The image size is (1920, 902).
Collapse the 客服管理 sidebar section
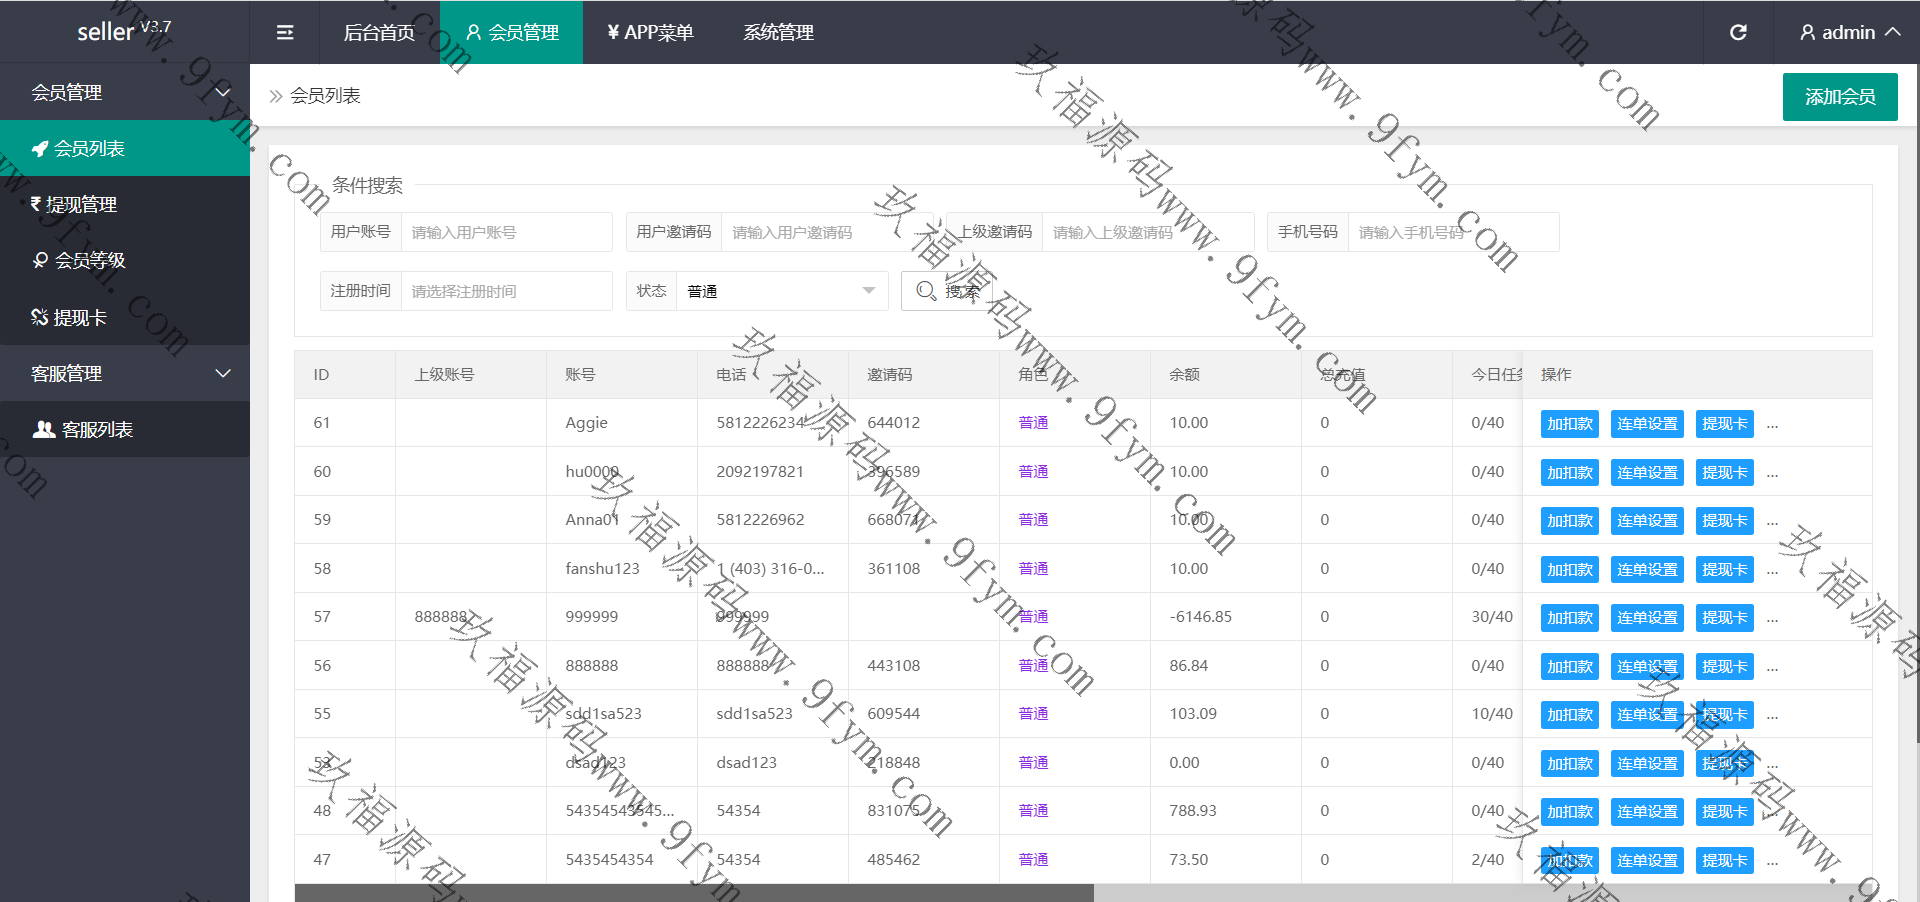click(x=223, y=373)
